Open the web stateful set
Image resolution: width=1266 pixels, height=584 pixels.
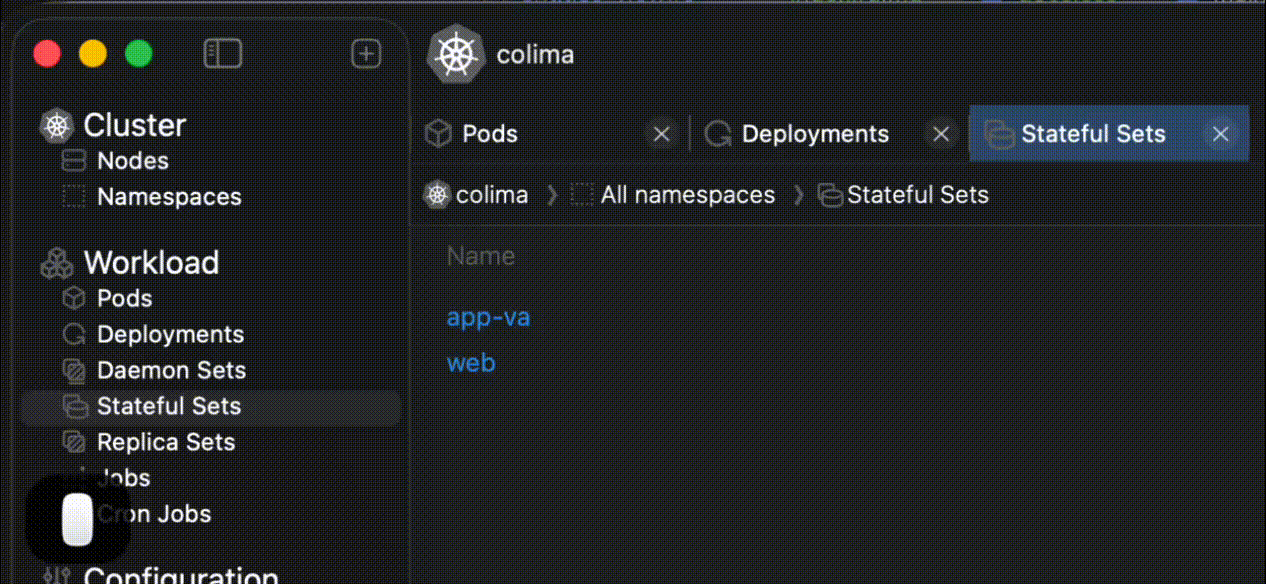coord(471,363)
